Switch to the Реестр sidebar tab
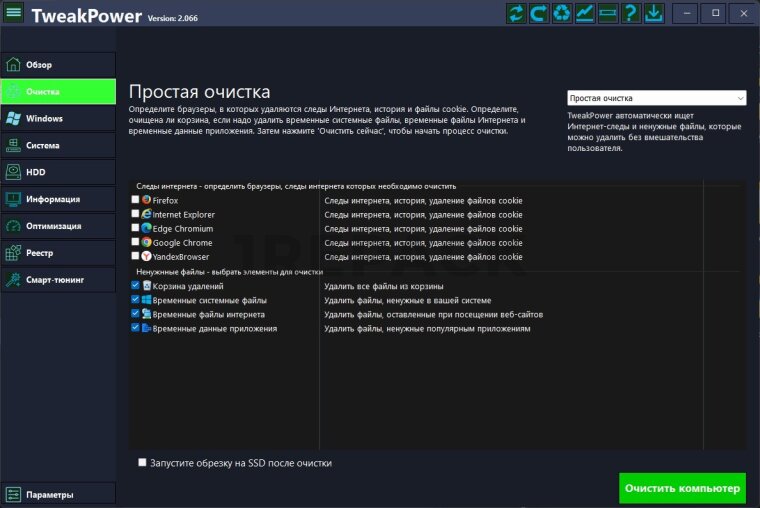This screenshot has height=508, width=760. (x=58, y=253)
